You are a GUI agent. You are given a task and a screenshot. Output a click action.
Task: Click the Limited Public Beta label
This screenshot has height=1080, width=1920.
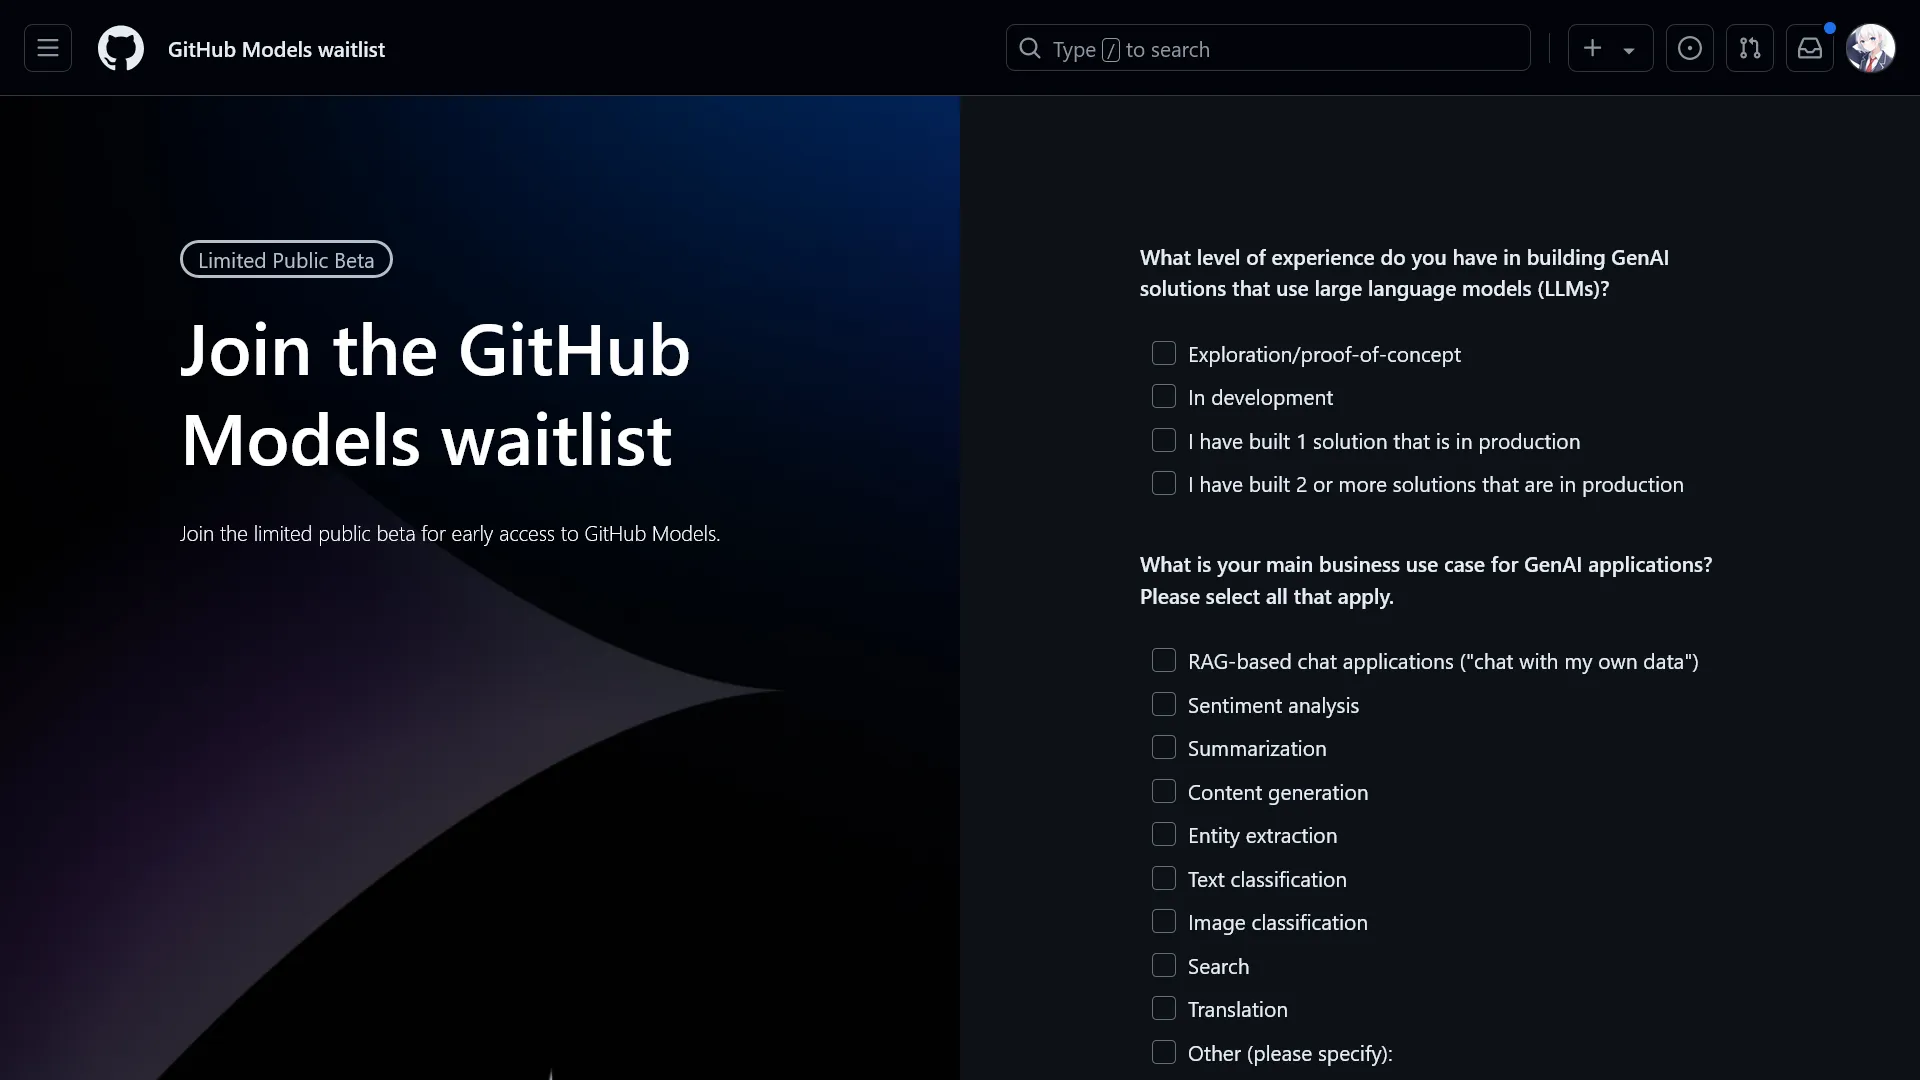(286, 260)
